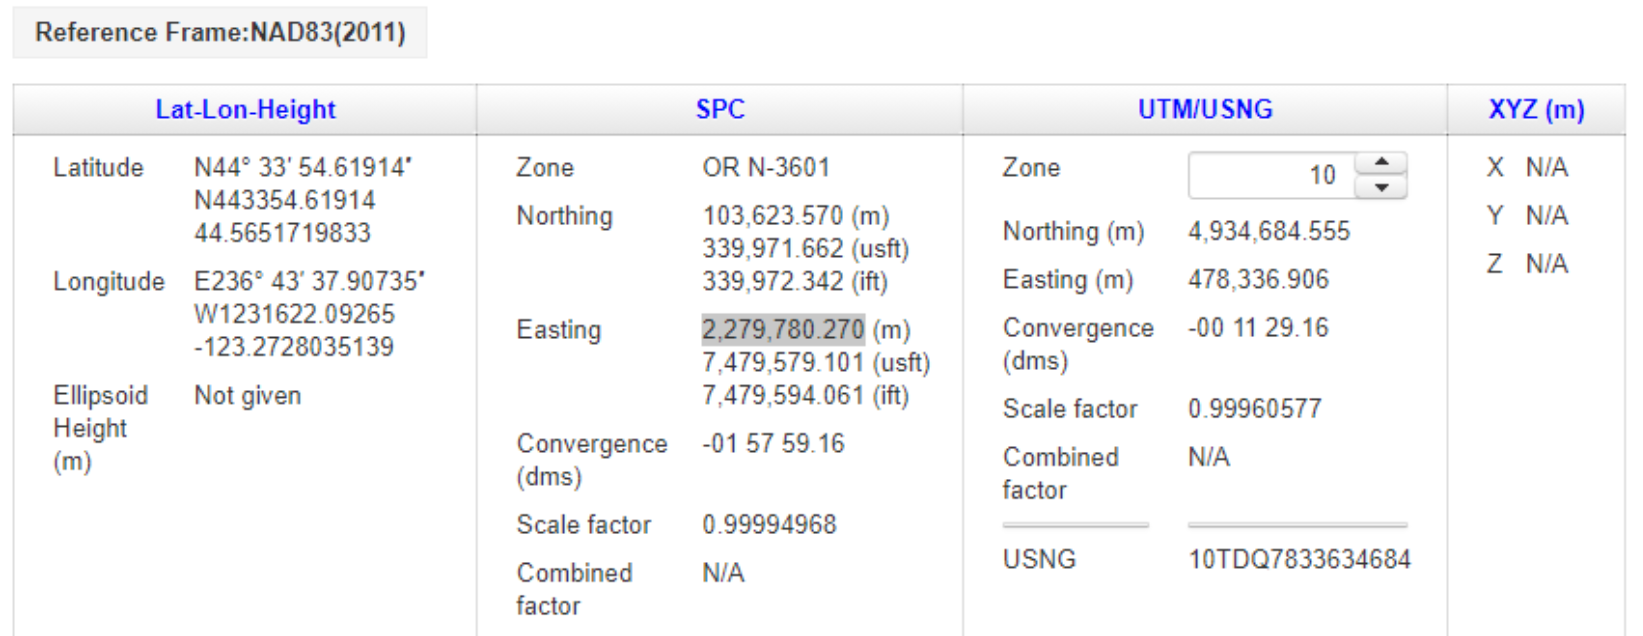Click the SPC column header
This screenshot has width=1643, height=636.
723,109
